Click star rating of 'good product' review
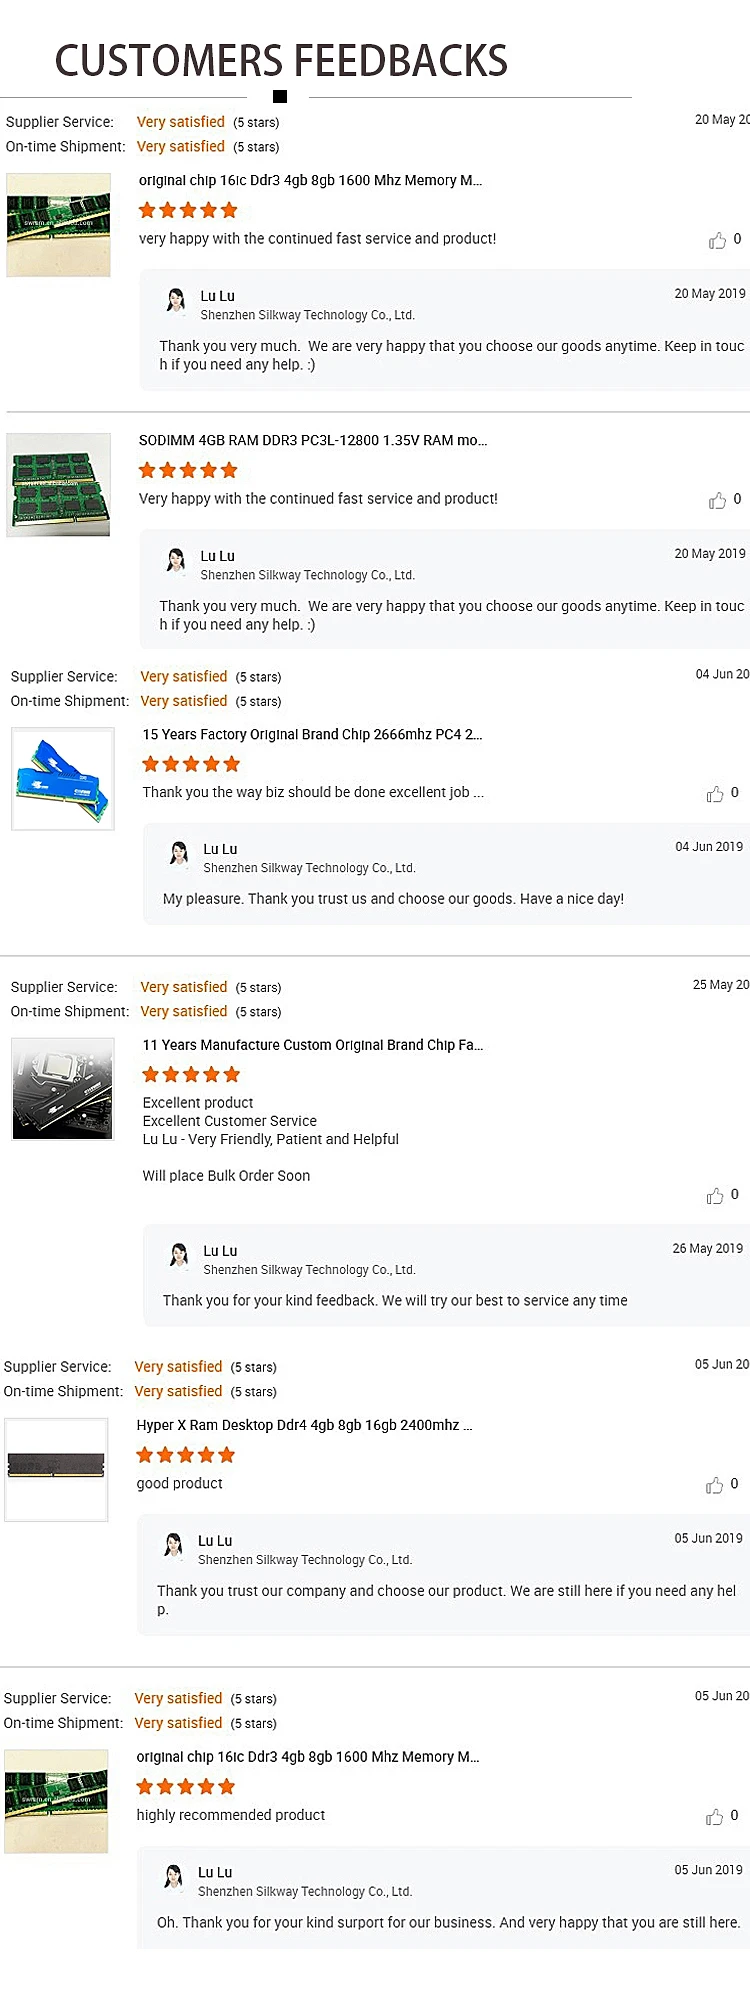The width and height of the screenshot is (750, 2000). [186, 1455]
